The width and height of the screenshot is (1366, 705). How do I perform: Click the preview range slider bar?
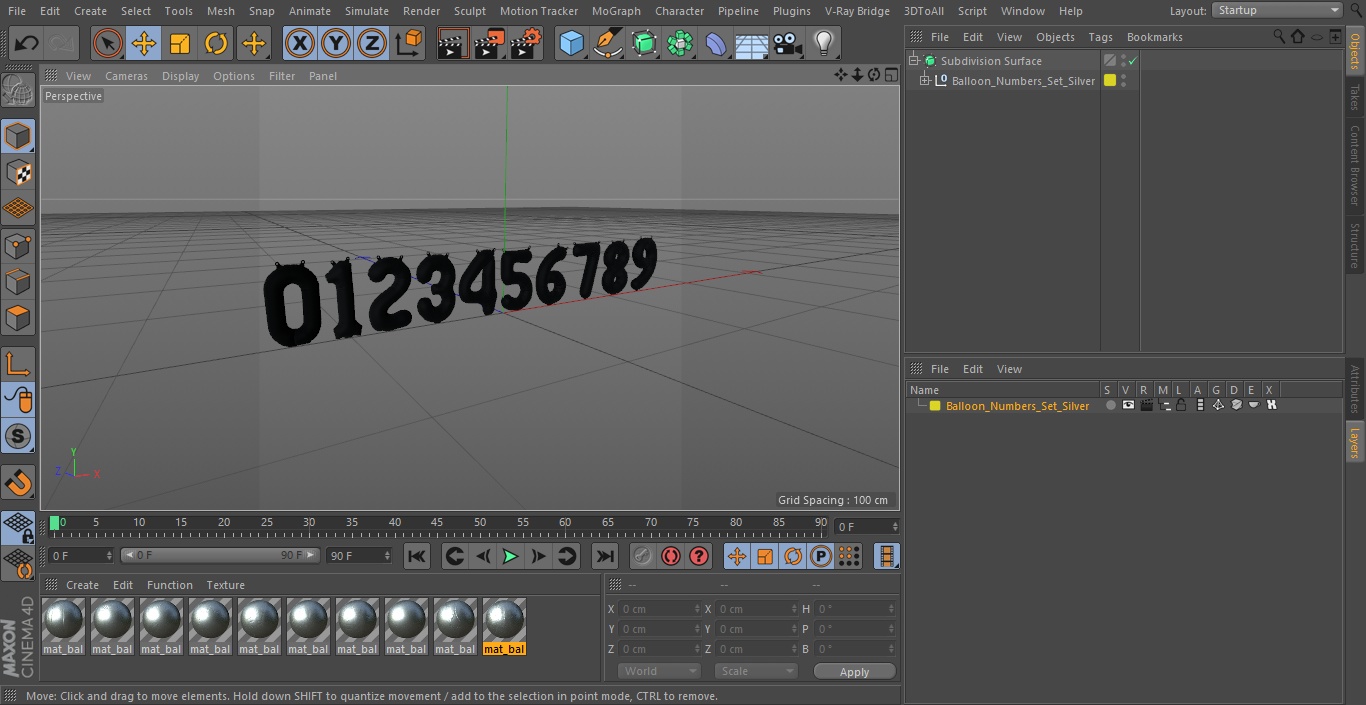220,555
